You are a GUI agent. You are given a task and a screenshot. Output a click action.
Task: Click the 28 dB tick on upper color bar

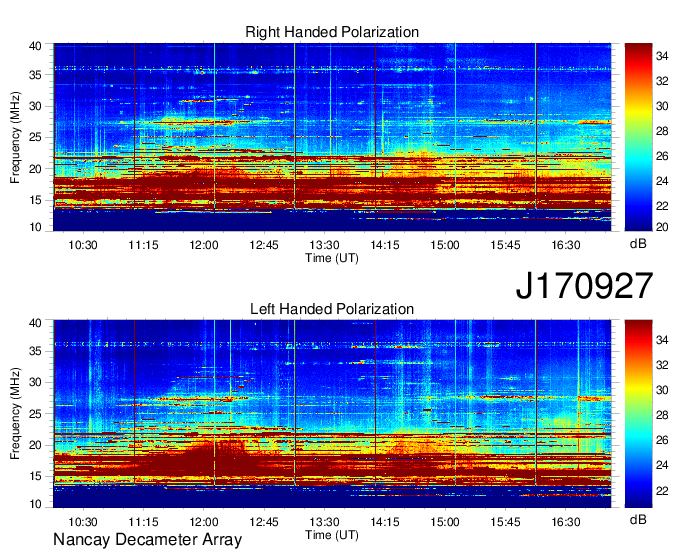click(662, 131)
